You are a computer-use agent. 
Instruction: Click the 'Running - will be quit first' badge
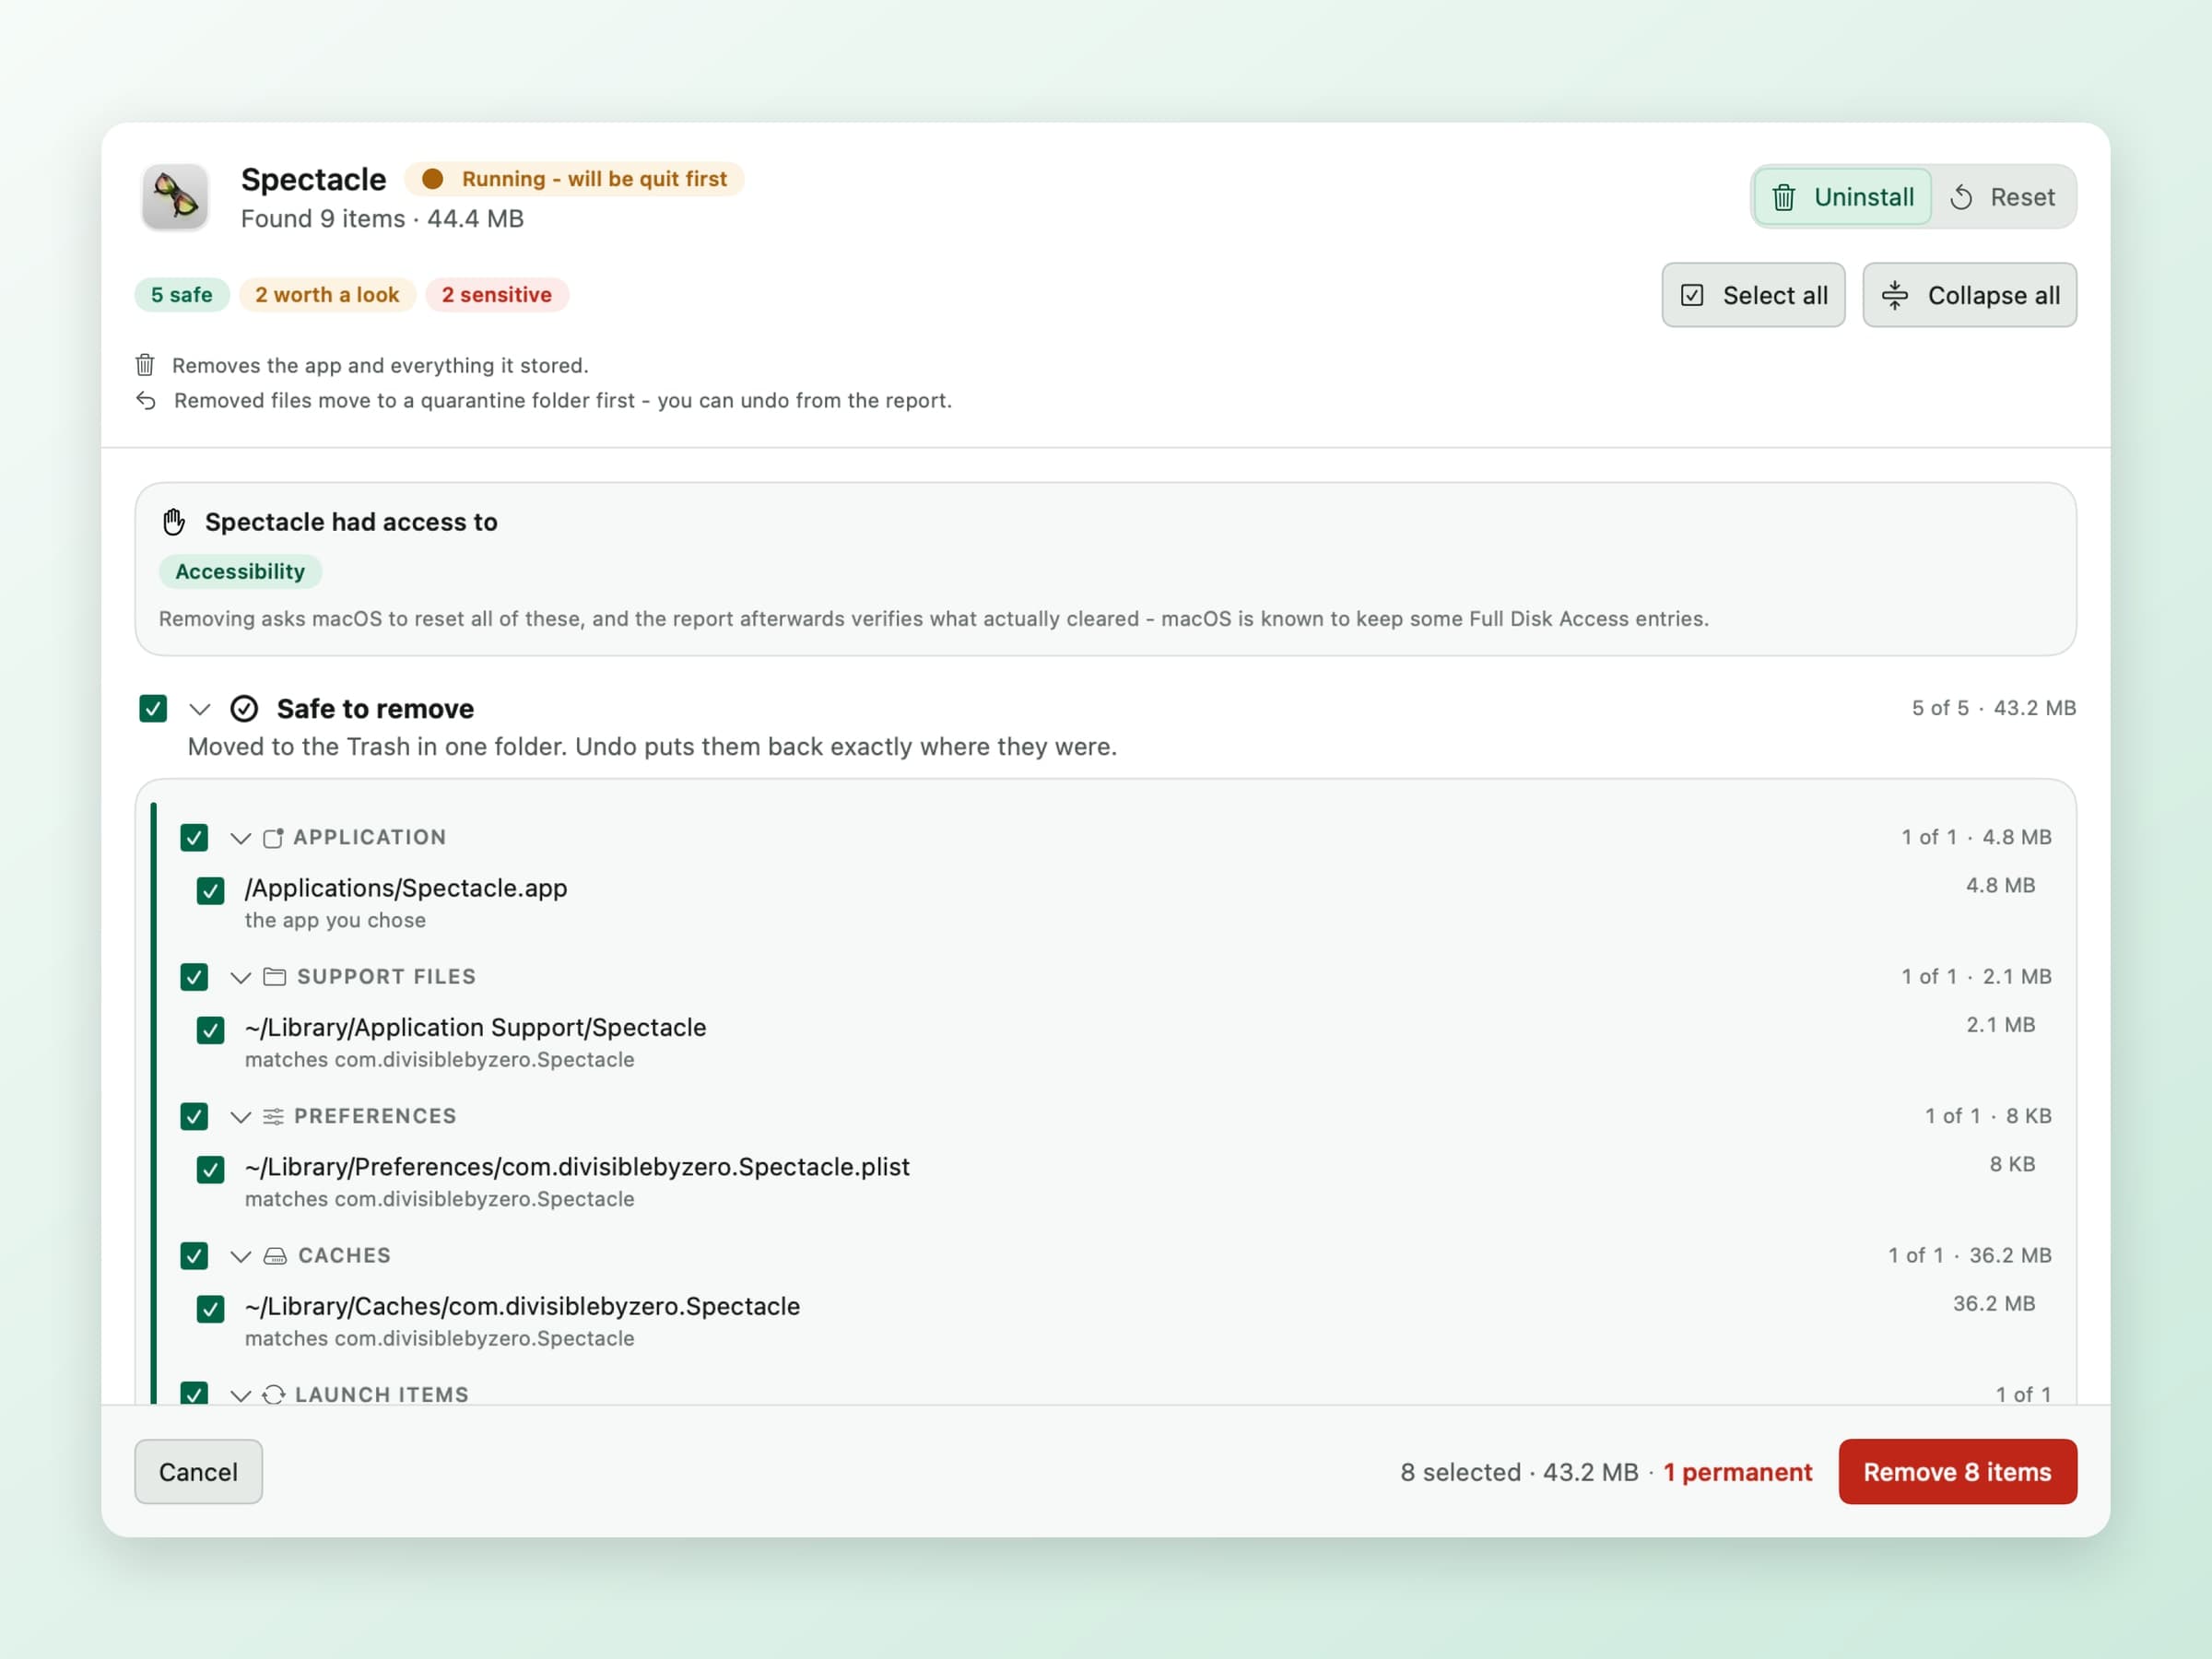pos(574,179)
